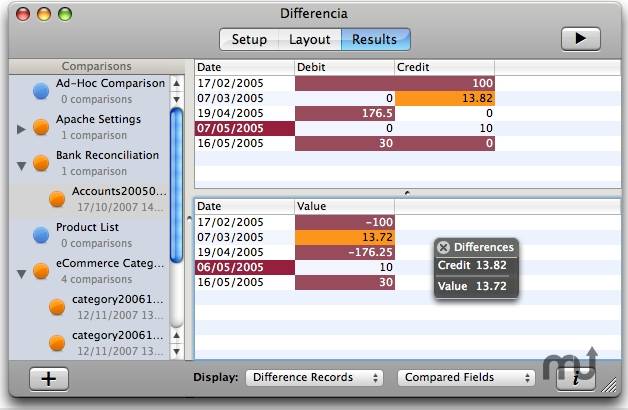Select the Results tab
This screenshot has width=628, height=410.
(x=375, y=39)
